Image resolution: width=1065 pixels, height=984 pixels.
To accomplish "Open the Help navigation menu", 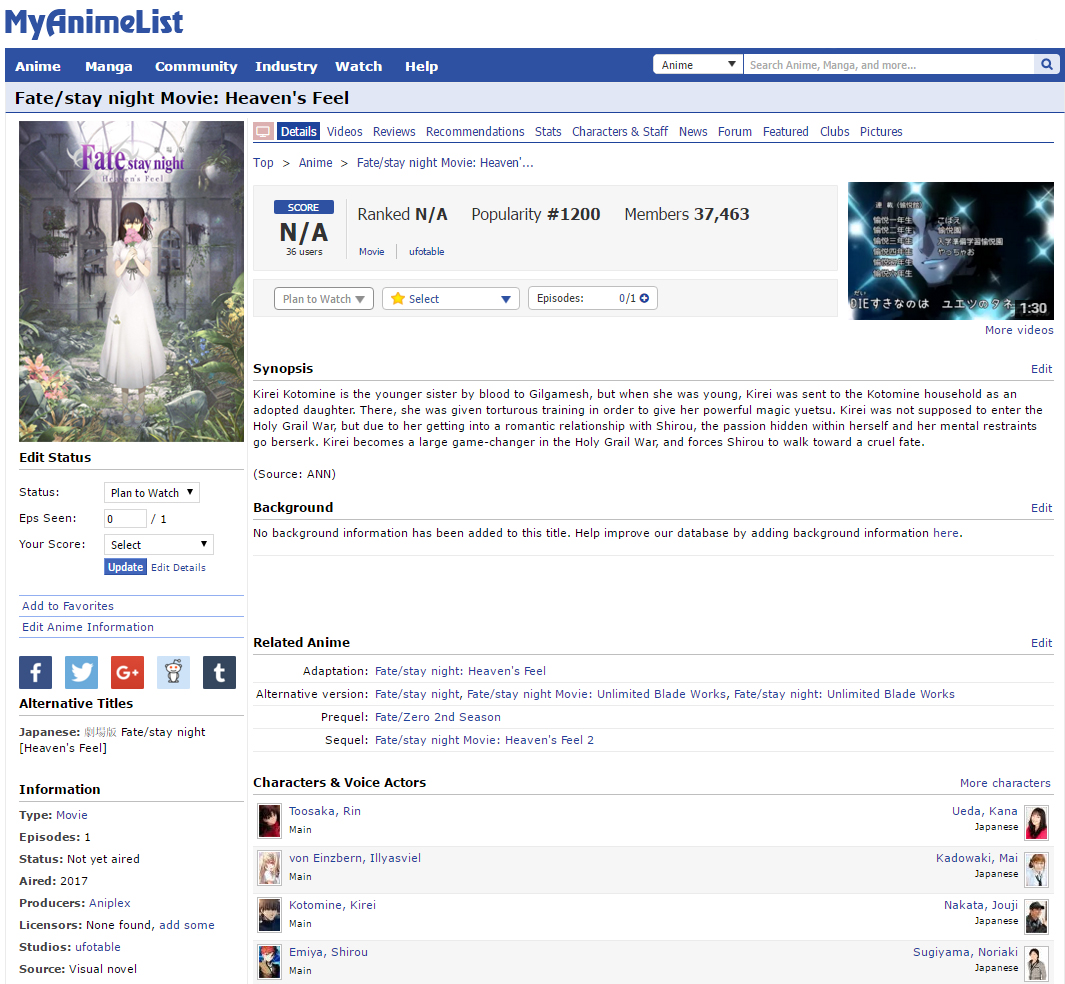I will (x=422, y=67).
